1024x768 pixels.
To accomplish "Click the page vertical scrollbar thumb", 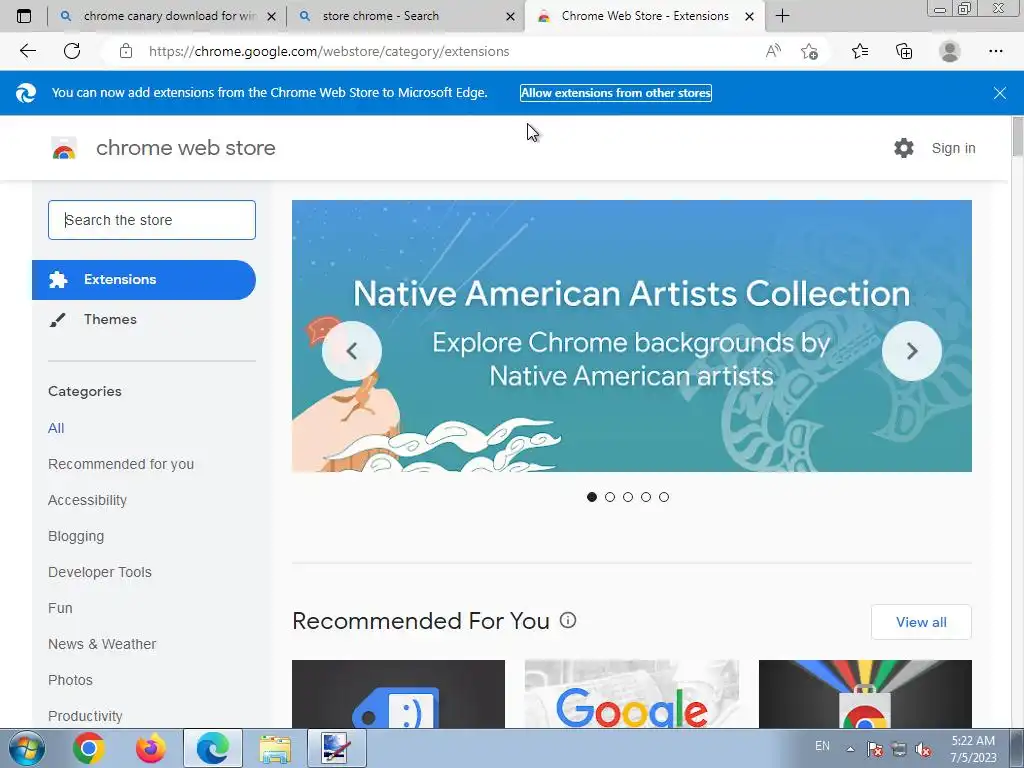I will click(x=1017, y=136).
